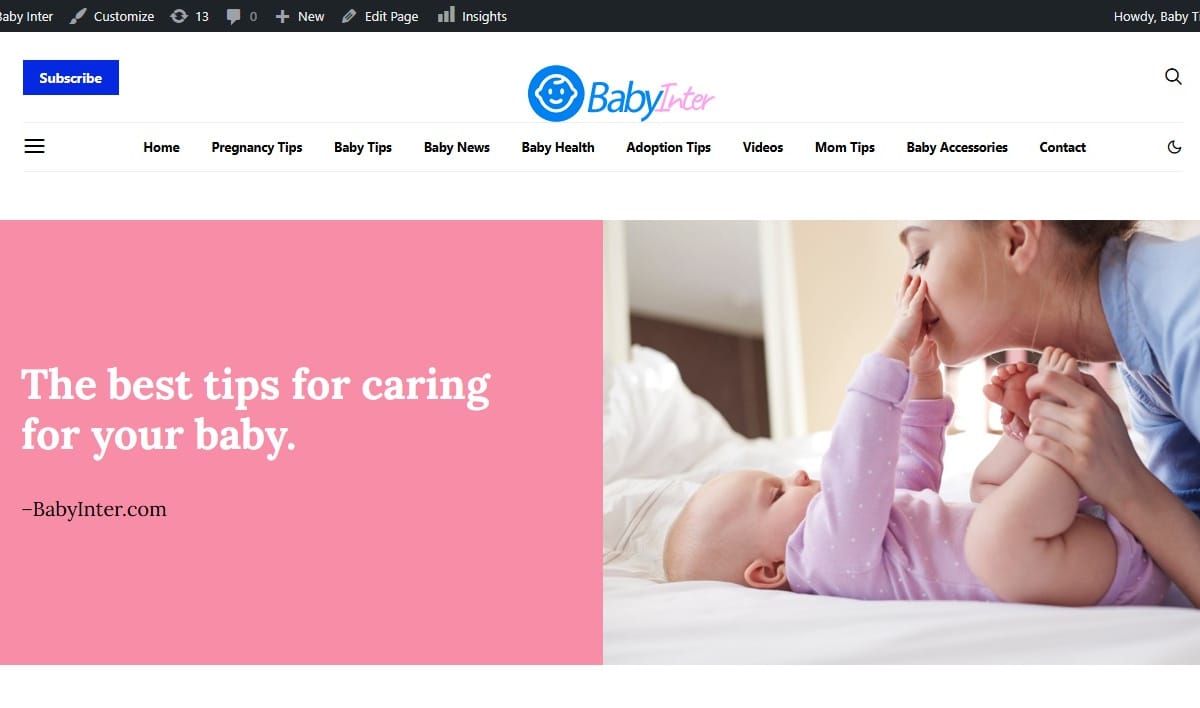Open Insights bar chart item

point(472,16)
